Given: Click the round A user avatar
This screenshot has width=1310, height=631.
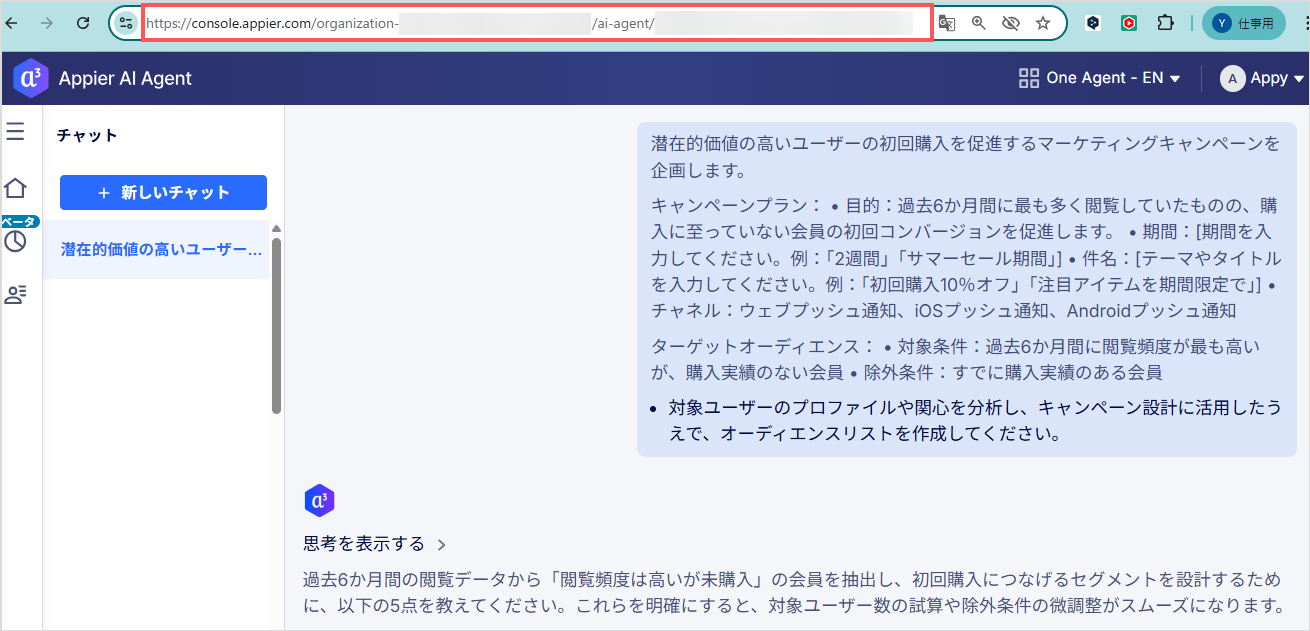Looking at the screenshot, I should coord(1233,78).
